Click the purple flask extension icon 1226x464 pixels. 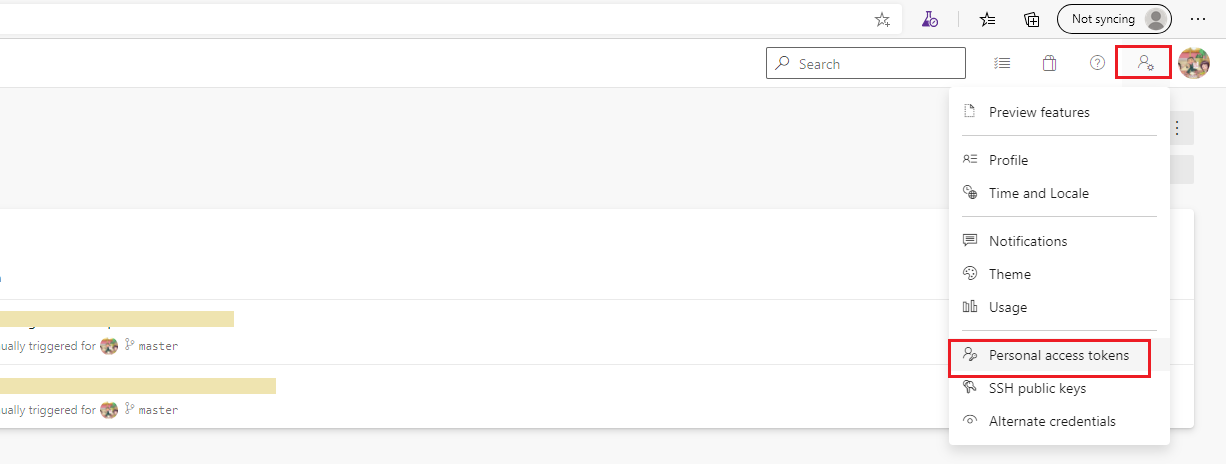coord(930,19)
